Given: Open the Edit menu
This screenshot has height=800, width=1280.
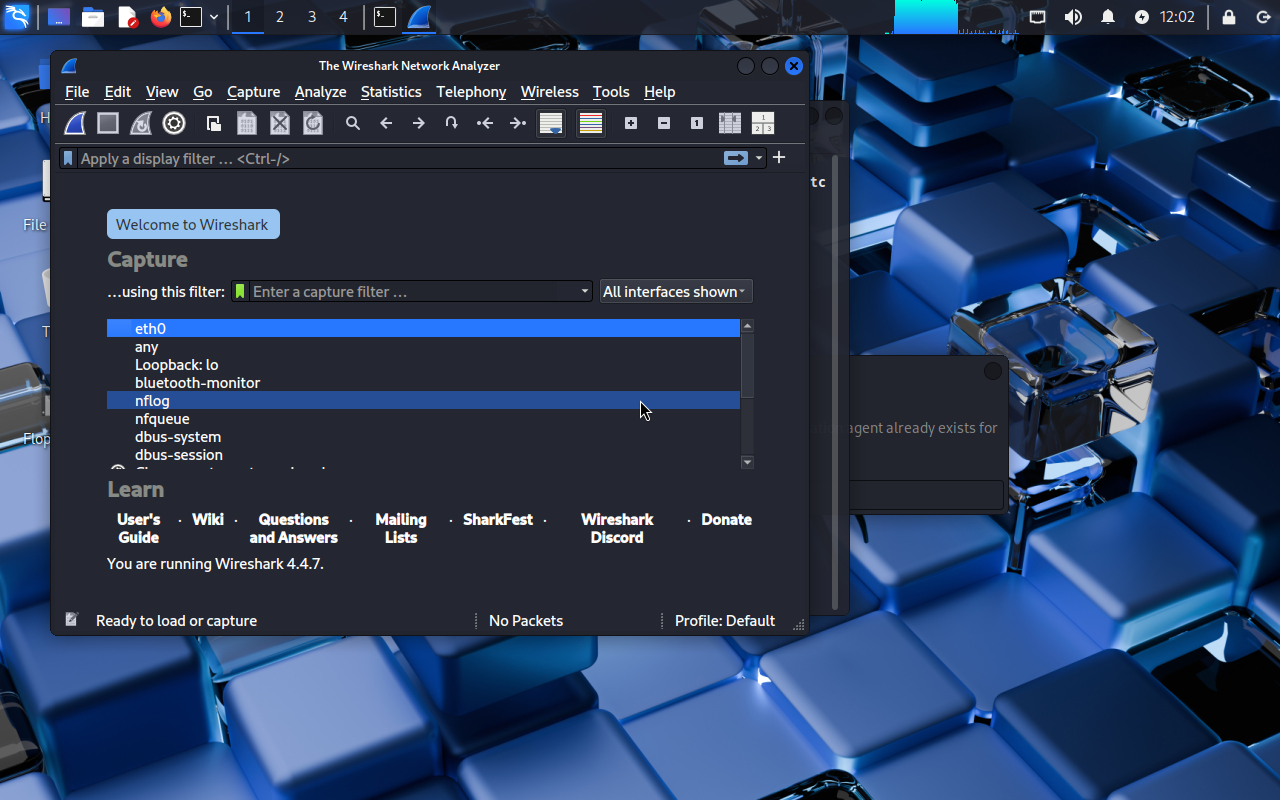Looking at the screenshot, I should [118, 91].
